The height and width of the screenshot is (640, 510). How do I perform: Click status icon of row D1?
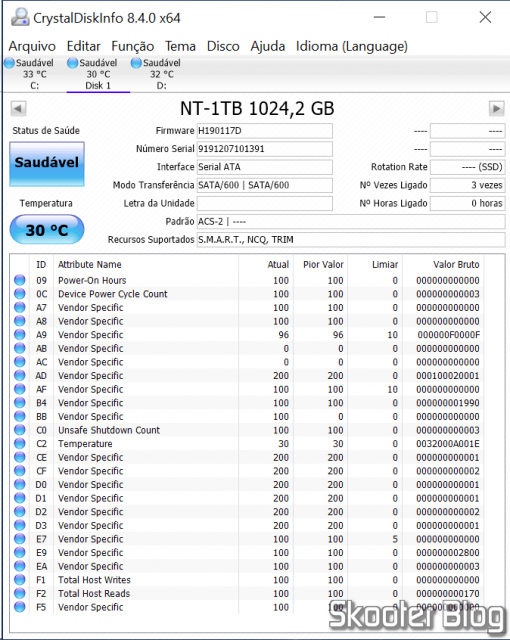tap(20, 498)
